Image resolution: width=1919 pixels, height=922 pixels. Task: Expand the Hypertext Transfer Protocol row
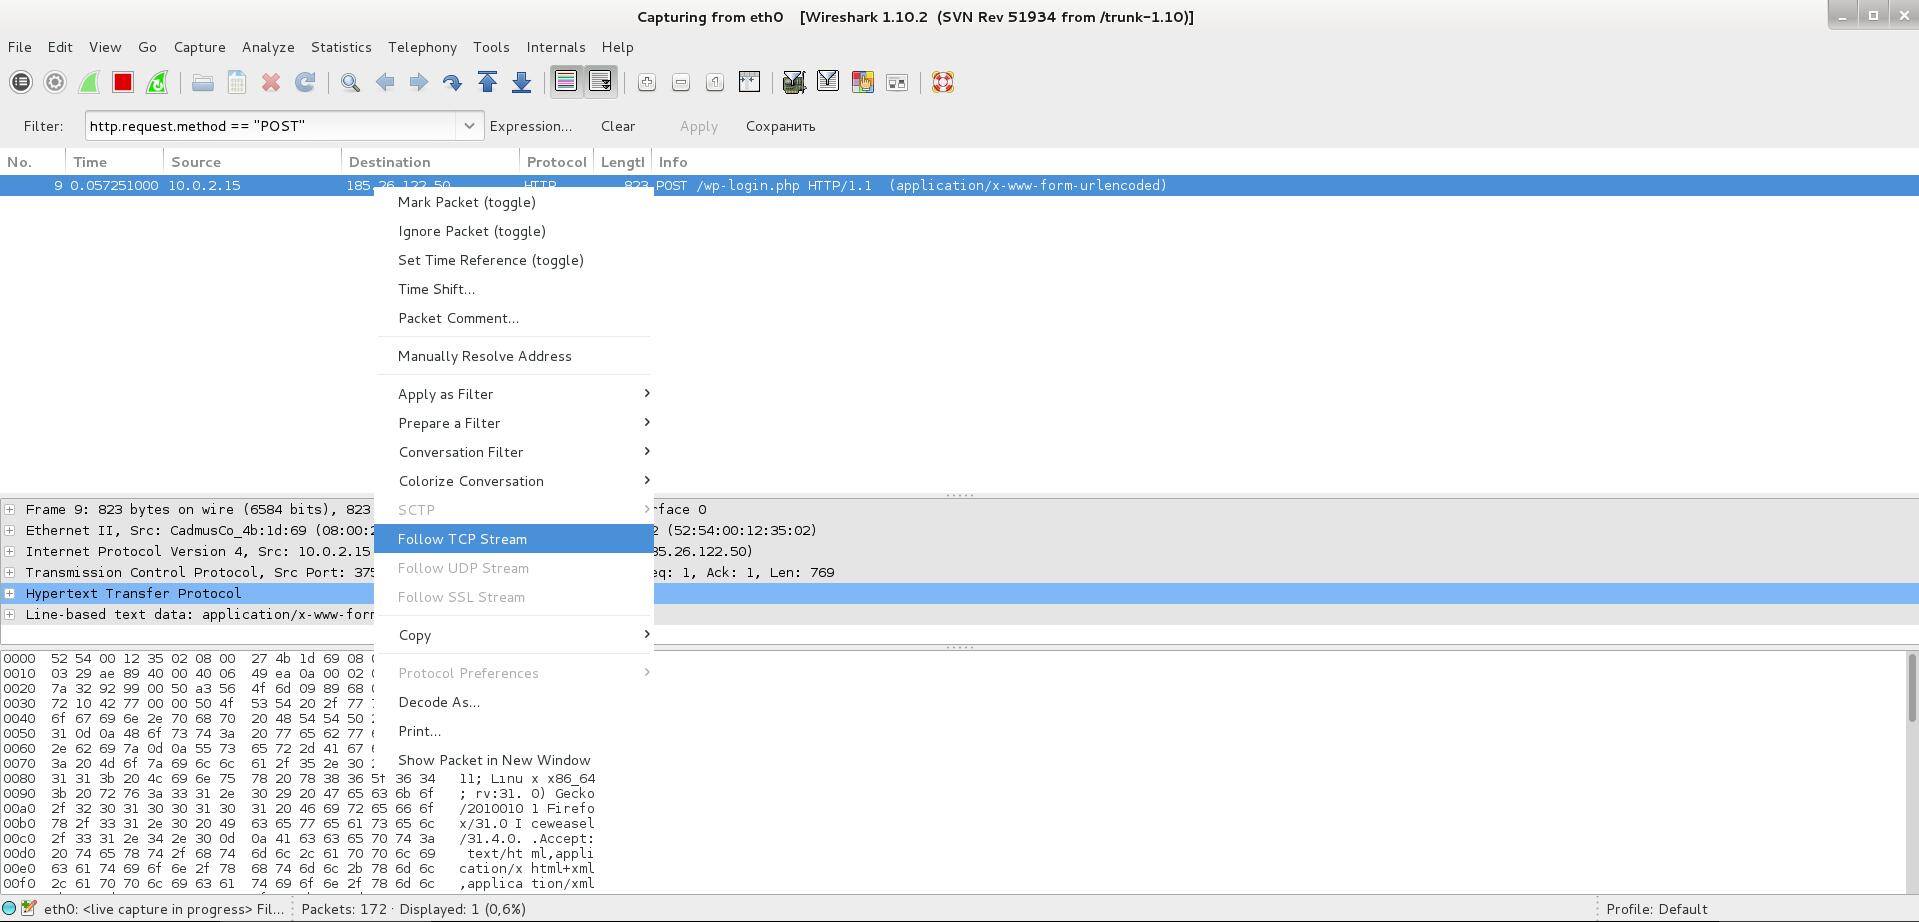click(10, 593)
